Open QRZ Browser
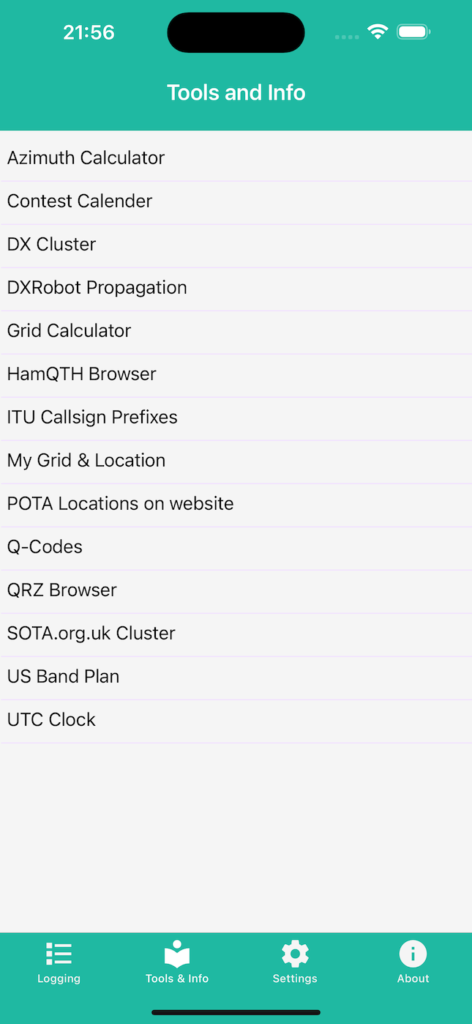Viewport: 472px width, 1024px height. [236, 590]
